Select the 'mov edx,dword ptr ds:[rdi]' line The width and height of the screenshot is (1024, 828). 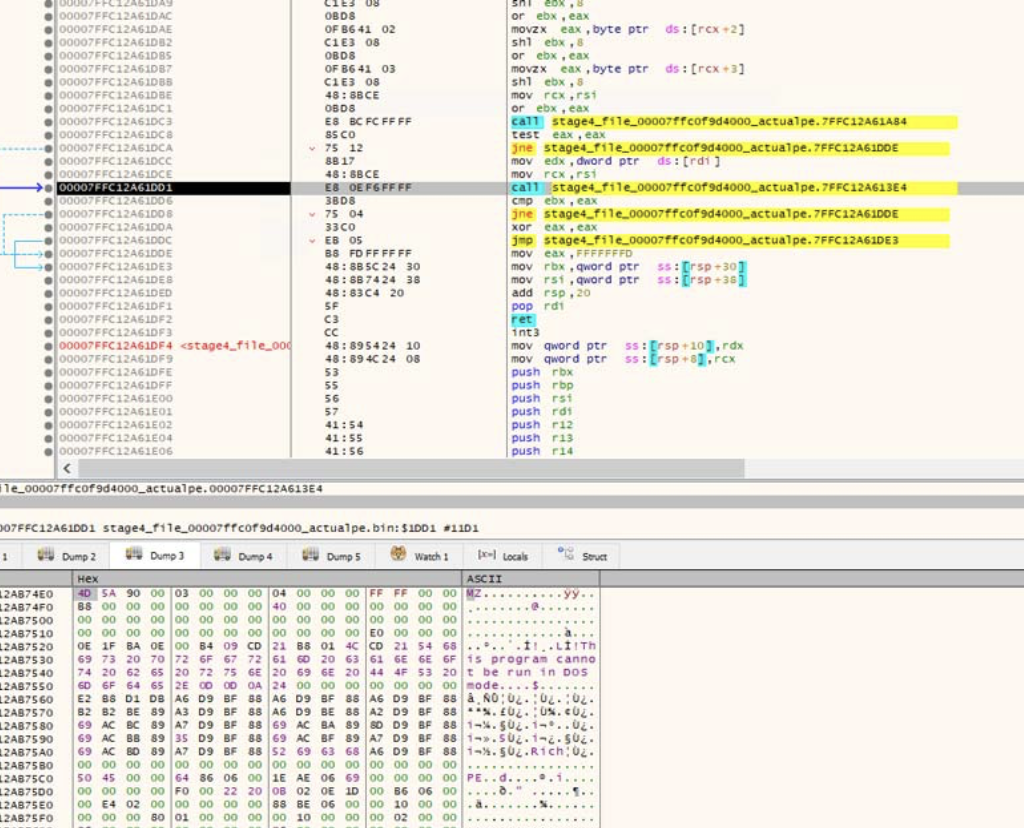coord(615,161)
